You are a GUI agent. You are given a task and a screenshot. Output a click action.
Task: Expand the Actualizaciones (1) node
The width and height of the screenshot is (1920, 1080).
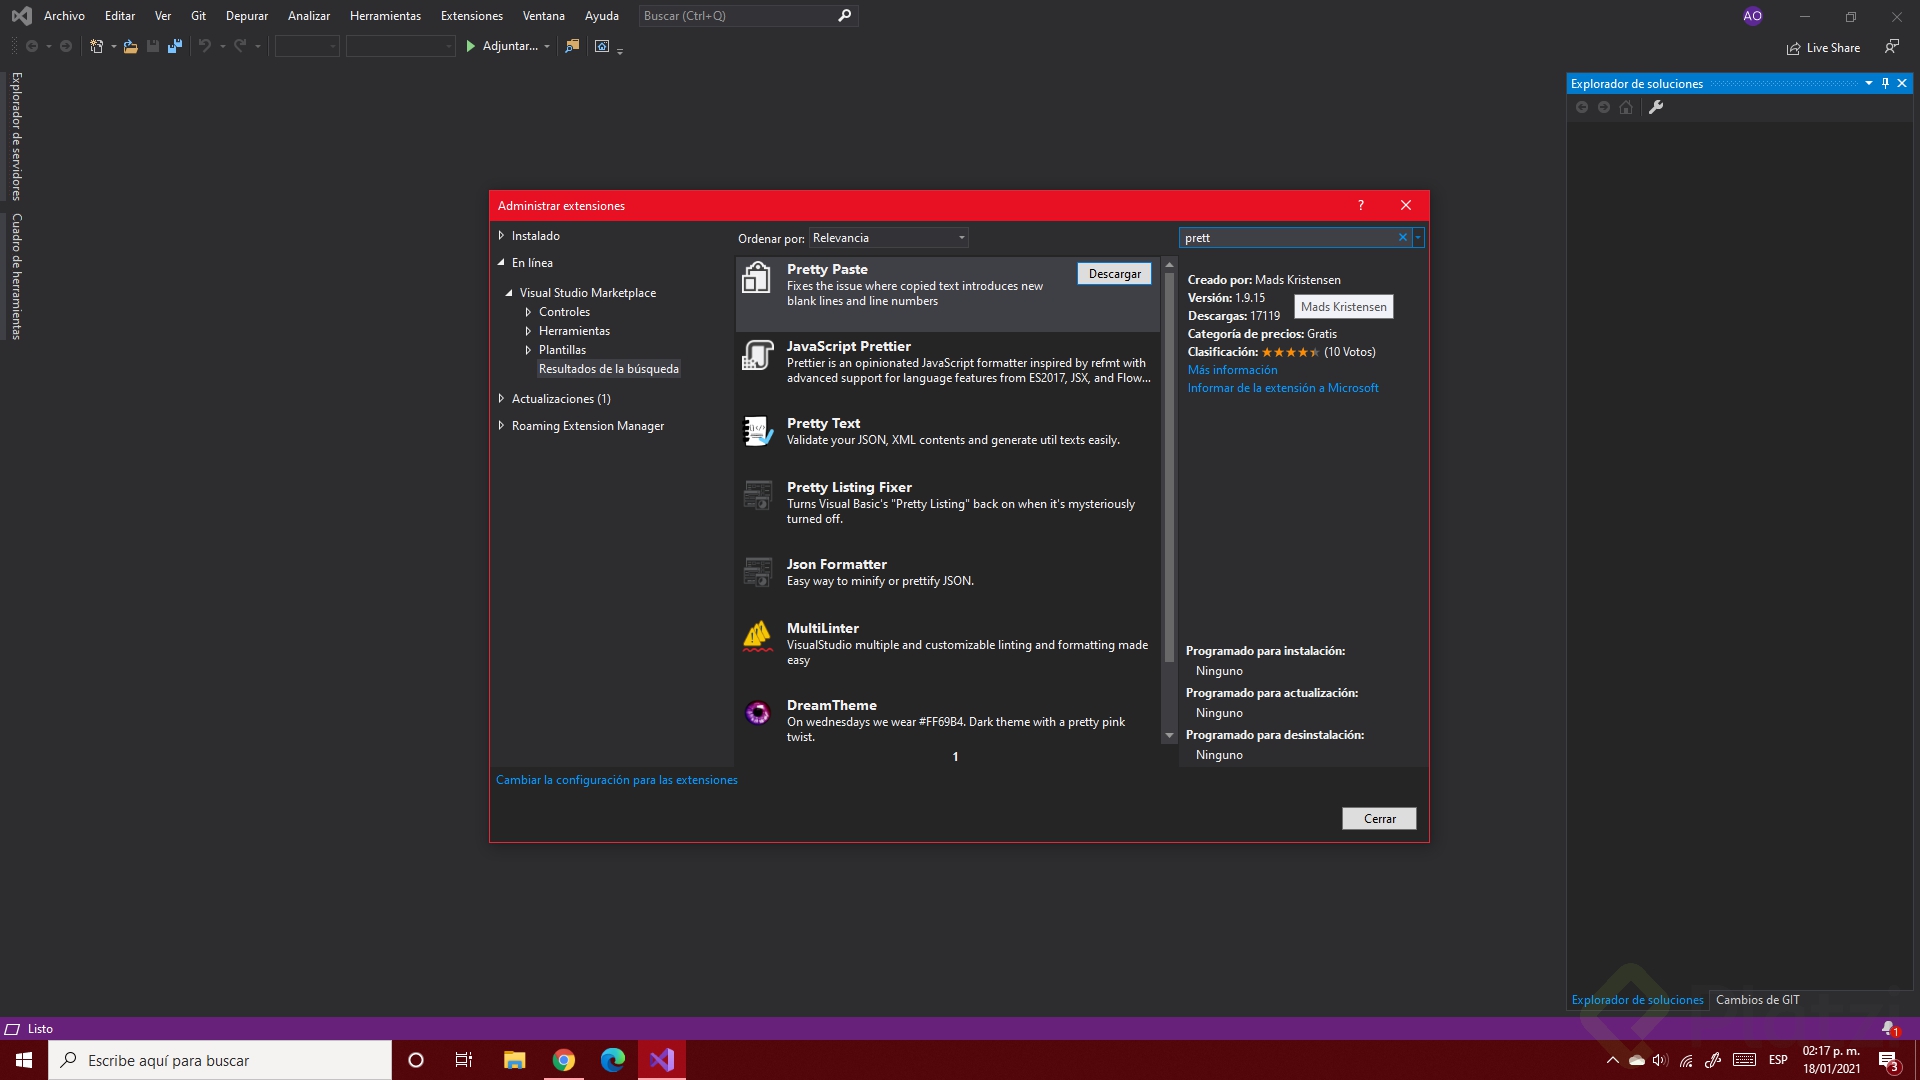coord(501,398)
